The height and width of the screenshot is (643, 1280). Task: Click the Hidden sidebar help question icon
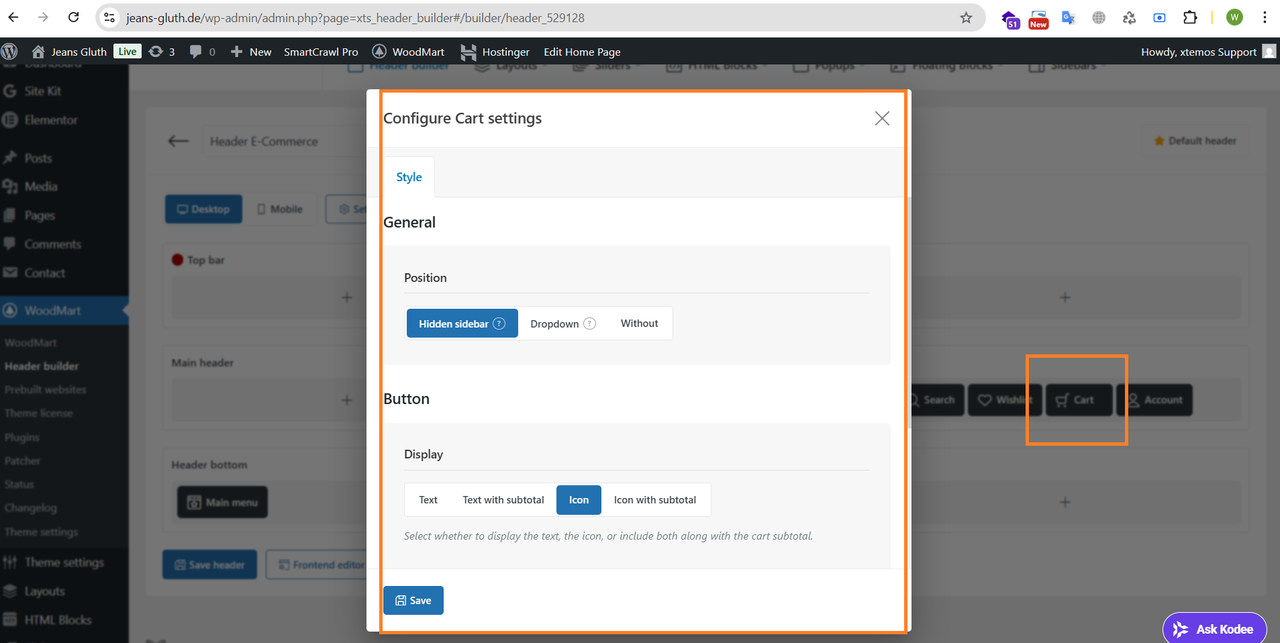[x=499, y=324]
